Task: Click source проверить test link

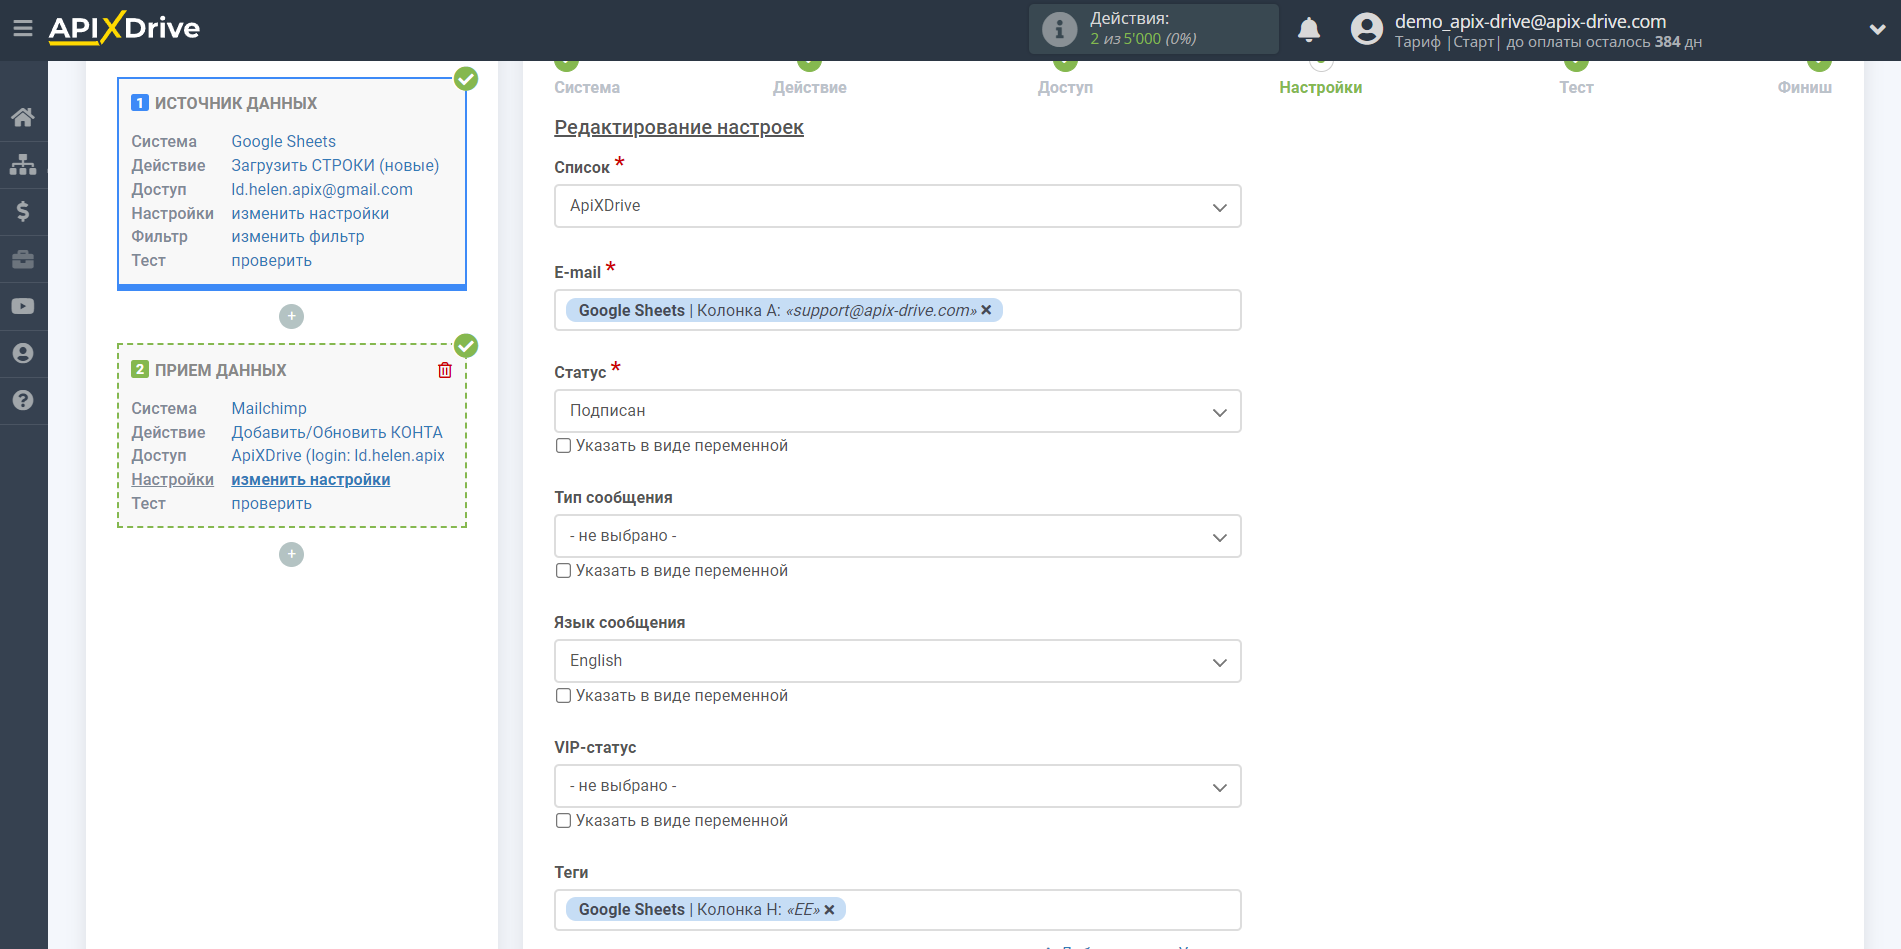Action: (271, 261)
